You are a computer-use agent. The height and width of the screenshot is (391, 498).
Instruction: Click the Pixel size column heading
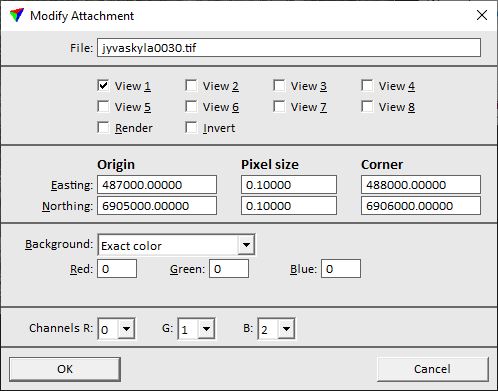tap(270, 165)
